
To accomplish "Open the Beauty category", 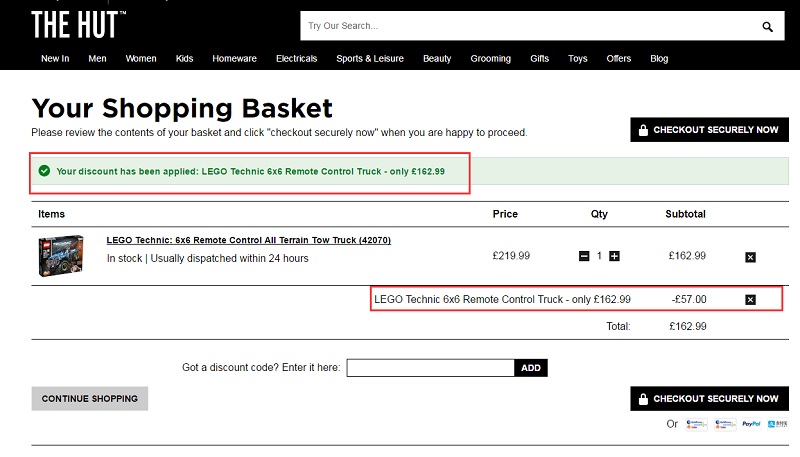I will click(x=437, y=59).
